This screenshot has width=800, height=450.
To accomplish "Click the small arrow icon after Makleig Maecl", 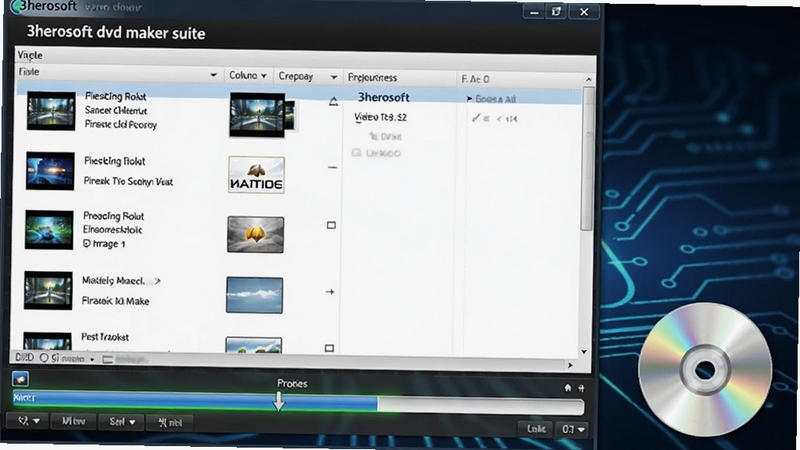I will pyautogui.click(x=157, y=281).
